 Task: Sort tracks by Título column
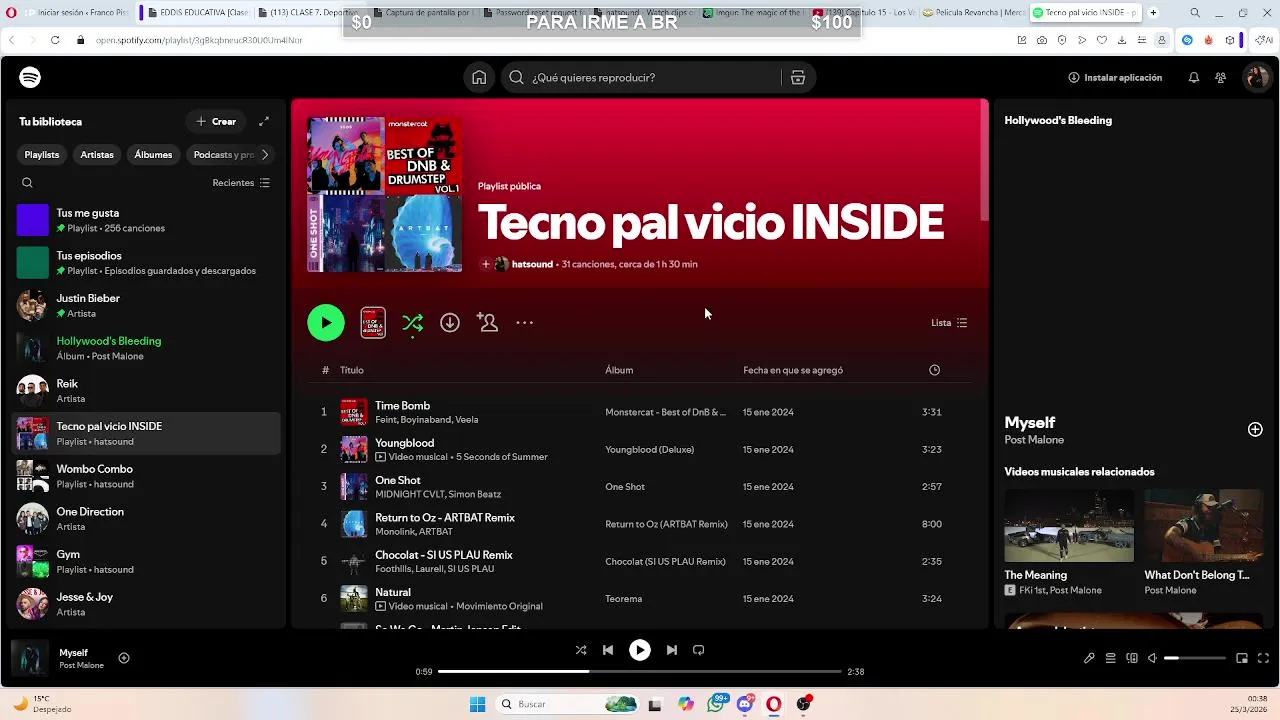352,370
